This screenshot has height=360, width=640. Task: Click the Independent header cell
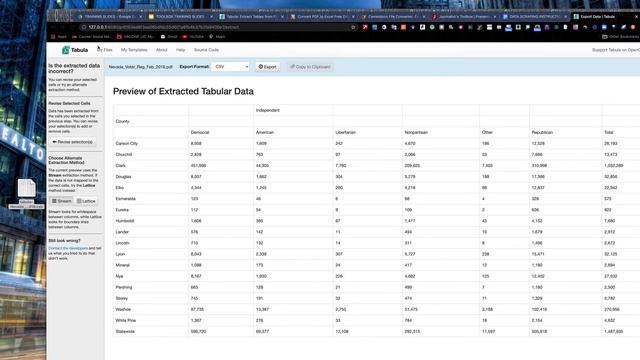point(268,110)
